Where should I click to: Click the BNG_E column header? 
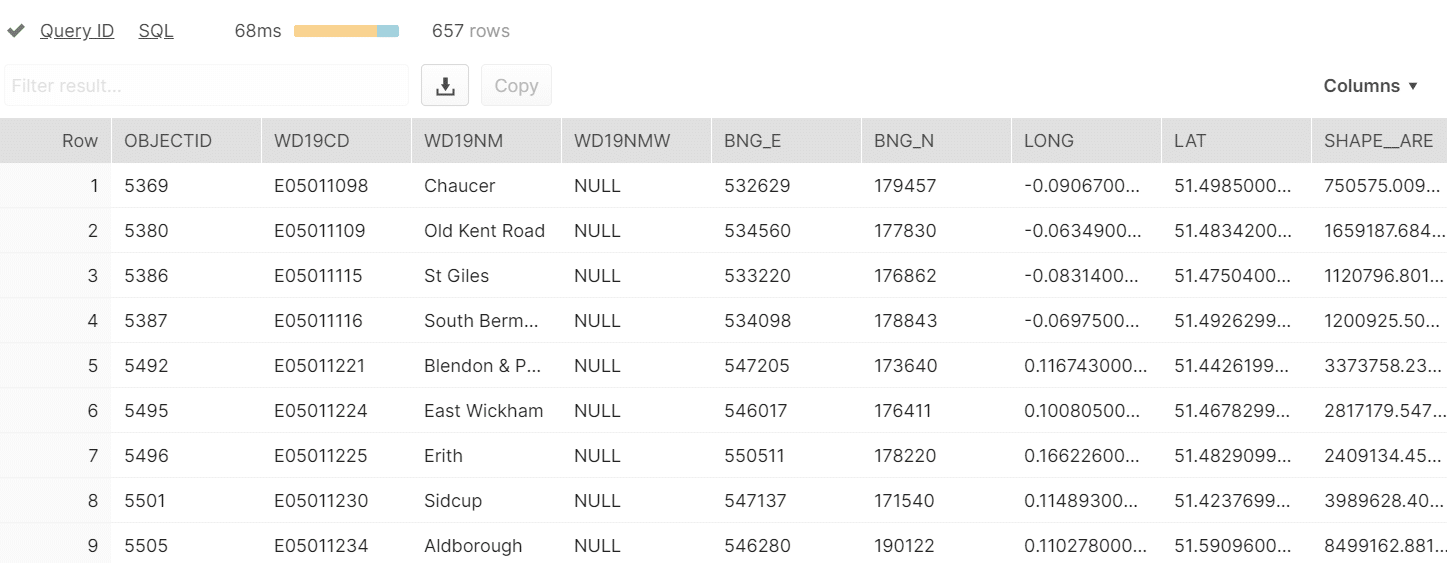(x=786, y=141)
